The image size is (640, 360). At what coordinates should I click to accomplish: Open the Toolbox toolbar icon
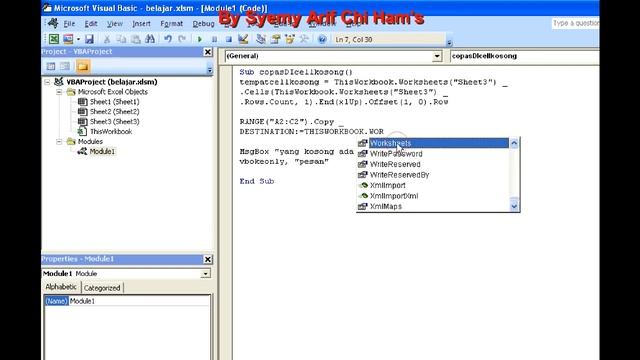click(x=304, y=39)
